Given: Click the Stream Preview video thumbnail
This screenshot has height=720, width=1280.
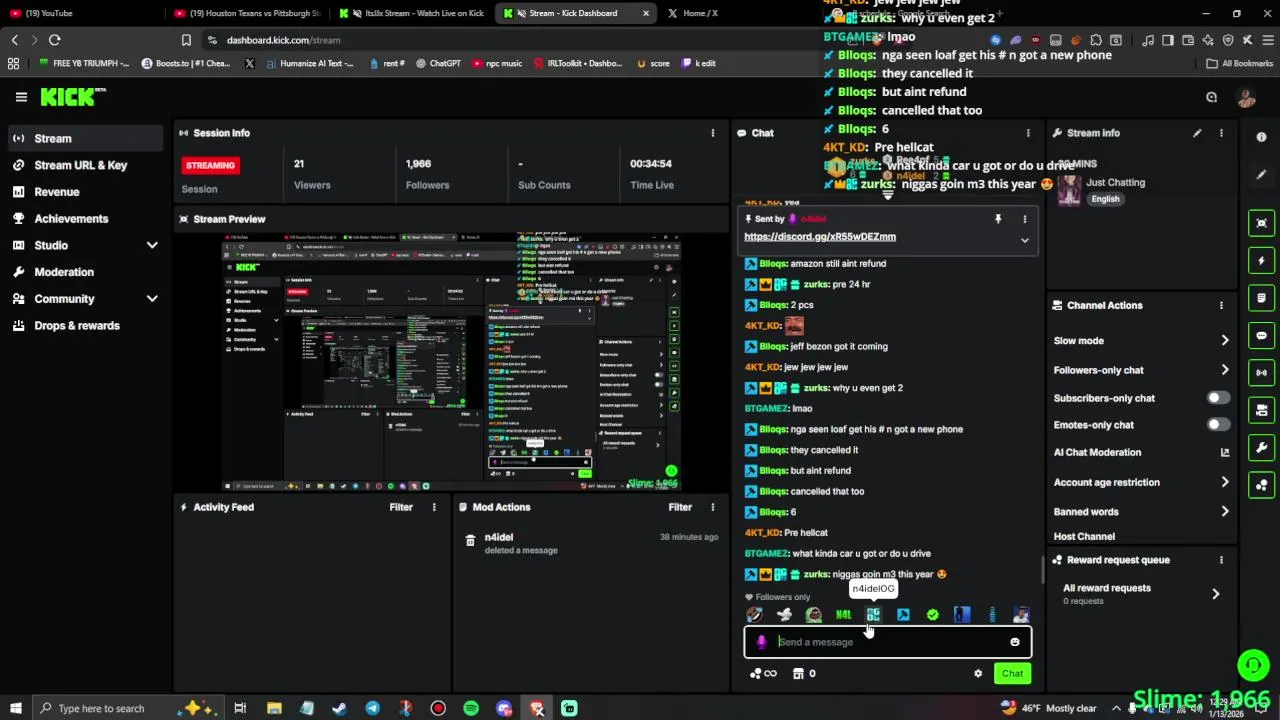Looking at the screenshot, I should tap(452, 362).
